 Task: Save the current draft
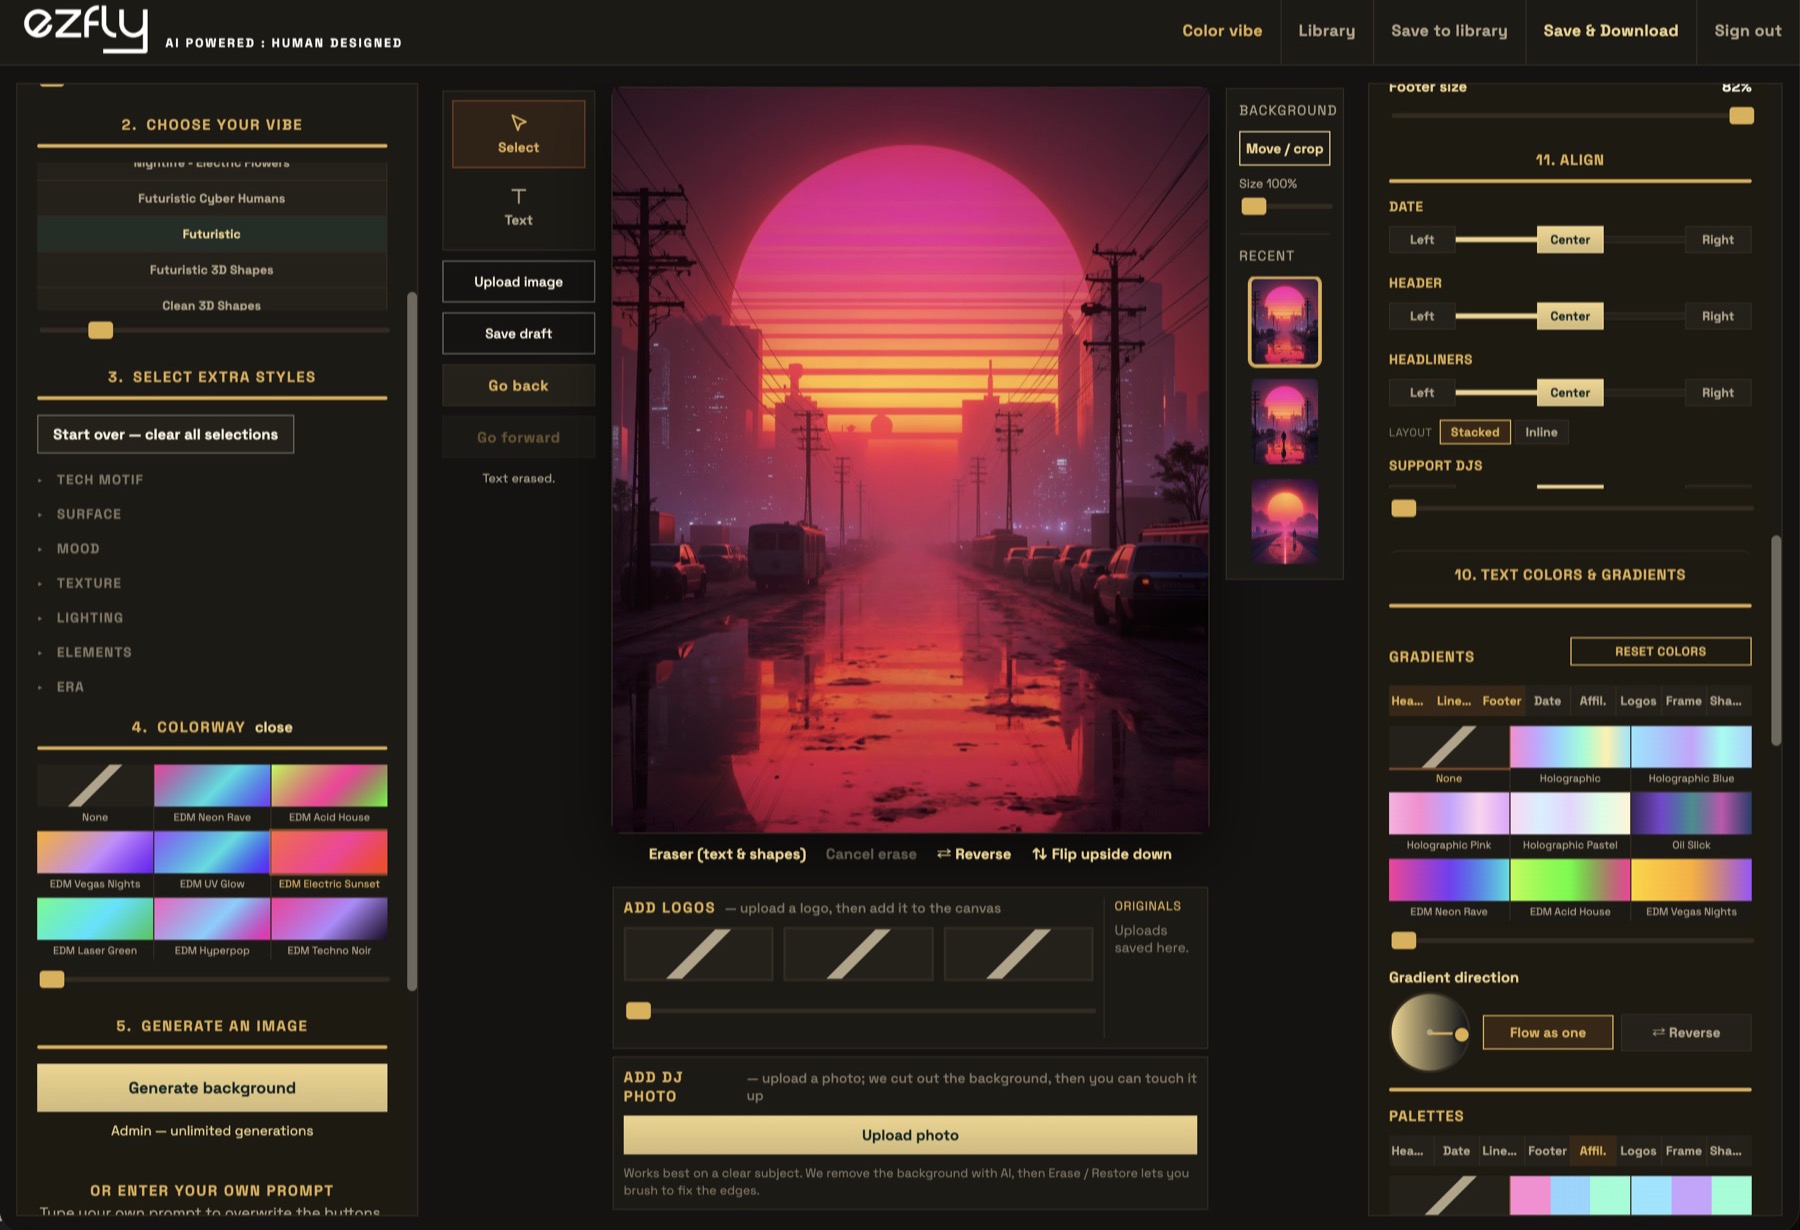pos(518,334)
